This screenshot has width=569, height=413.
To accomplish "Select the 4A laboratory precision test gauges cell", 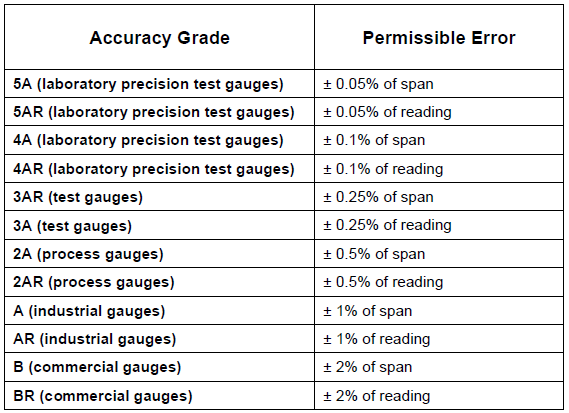I will (159, 140).
